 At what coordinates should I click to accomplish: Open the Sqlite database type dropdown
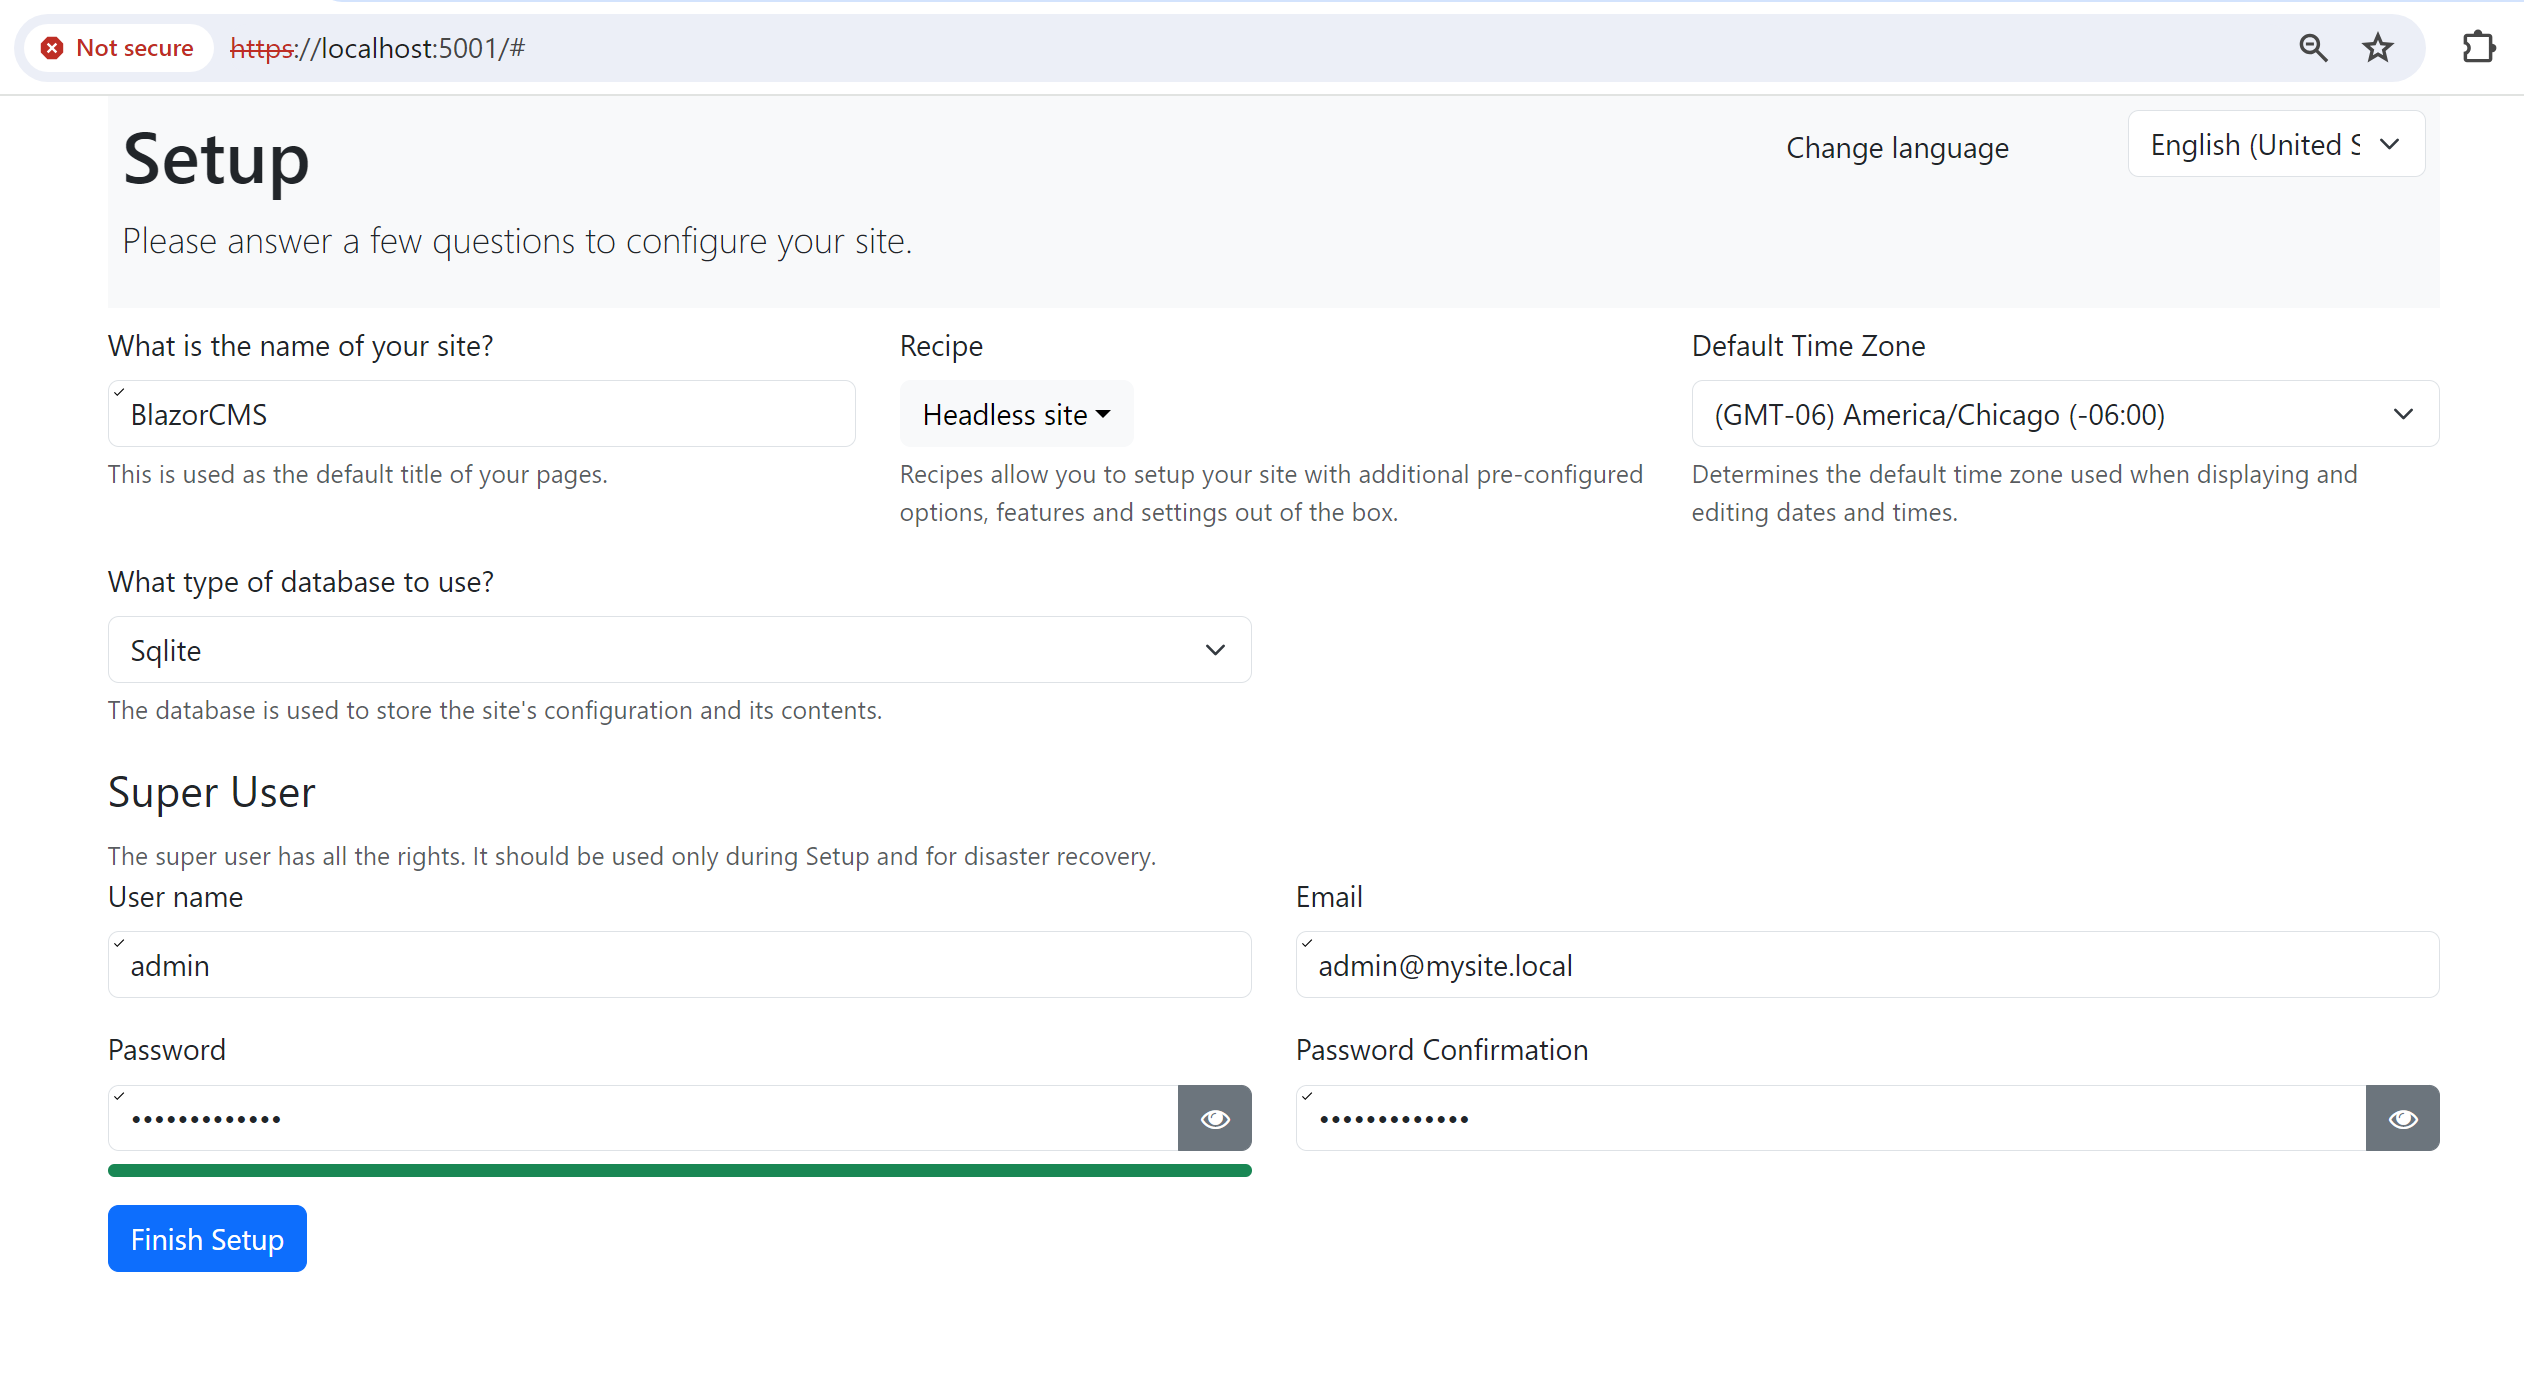click(x=679, y=650)
